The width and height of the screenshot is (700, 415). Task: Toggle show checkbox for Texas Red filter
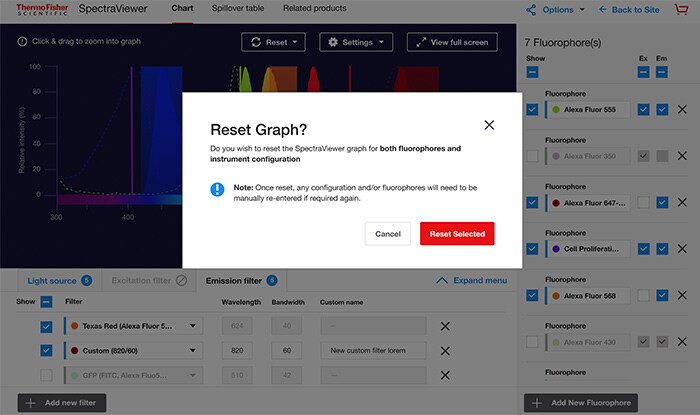[x=46, y=326]
